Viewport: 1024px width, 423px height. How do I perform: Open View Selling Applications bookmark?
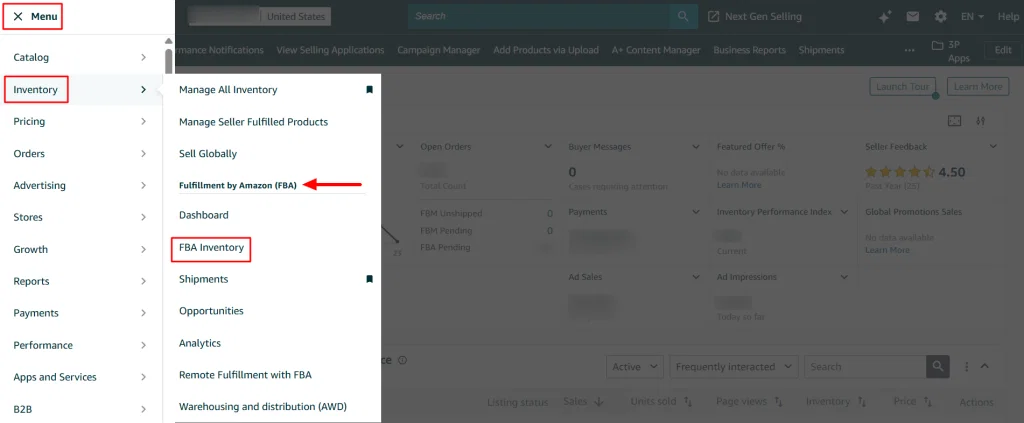(330, 50)
